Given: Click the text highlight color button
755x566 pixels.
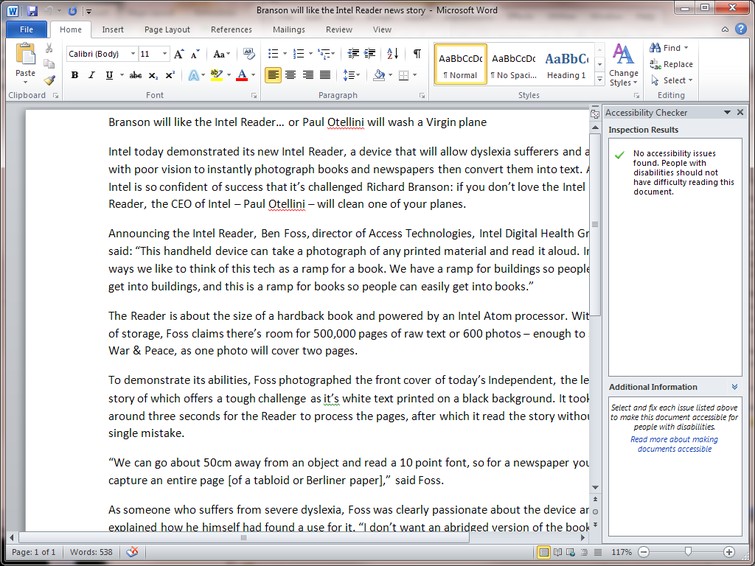Looking at the screenshot, I should click(x=217, y=75).
